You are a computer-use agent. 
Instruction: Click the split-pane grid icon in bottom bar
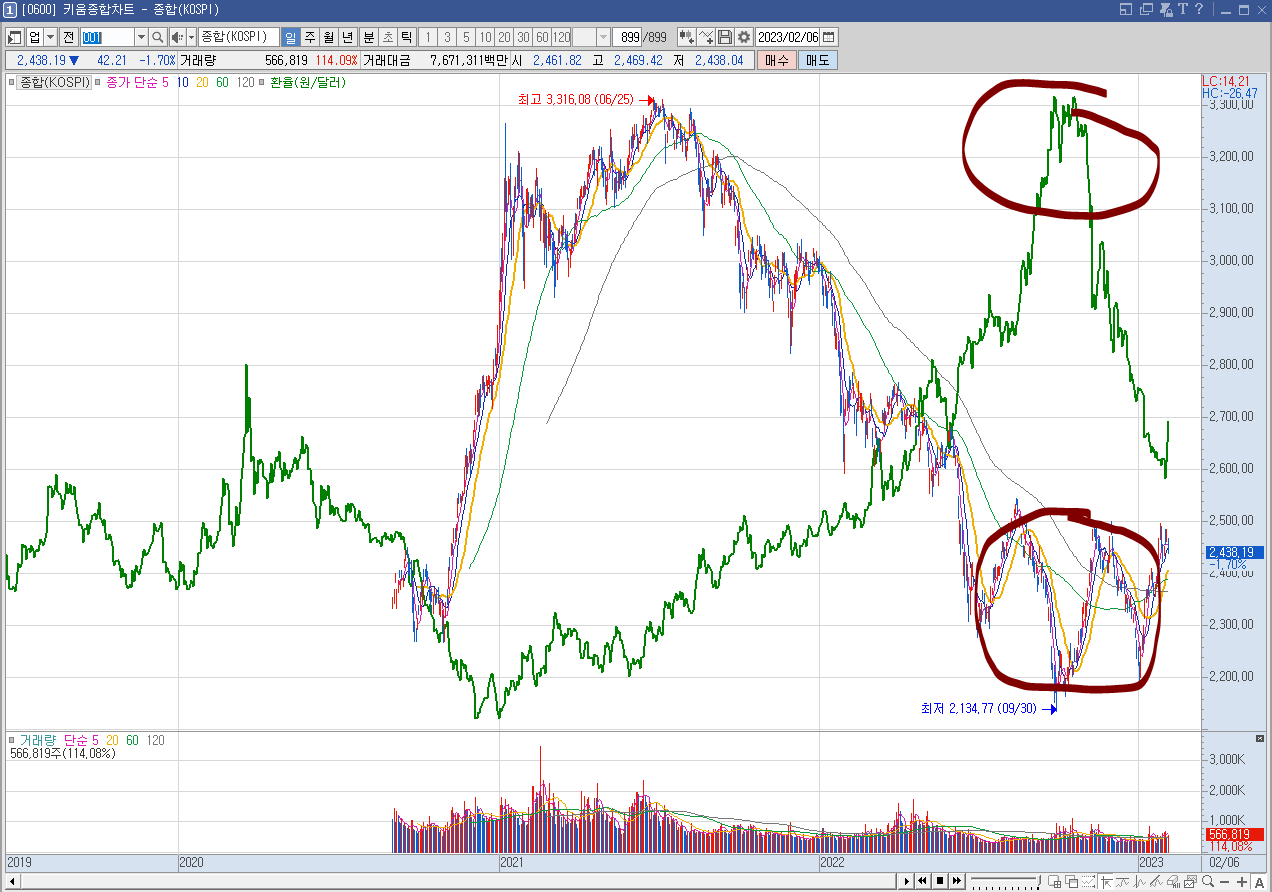(x=1054, y=881)
